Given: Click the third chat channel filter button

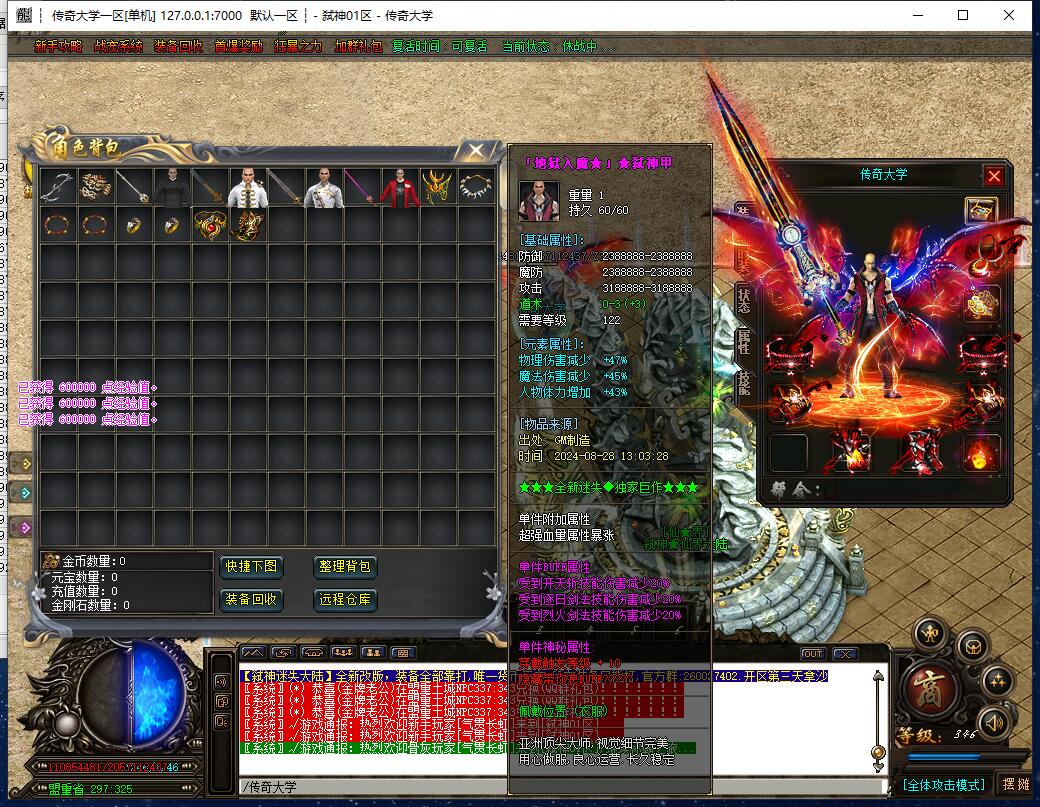Looking at the screenshot, I should tap(313, 653).
